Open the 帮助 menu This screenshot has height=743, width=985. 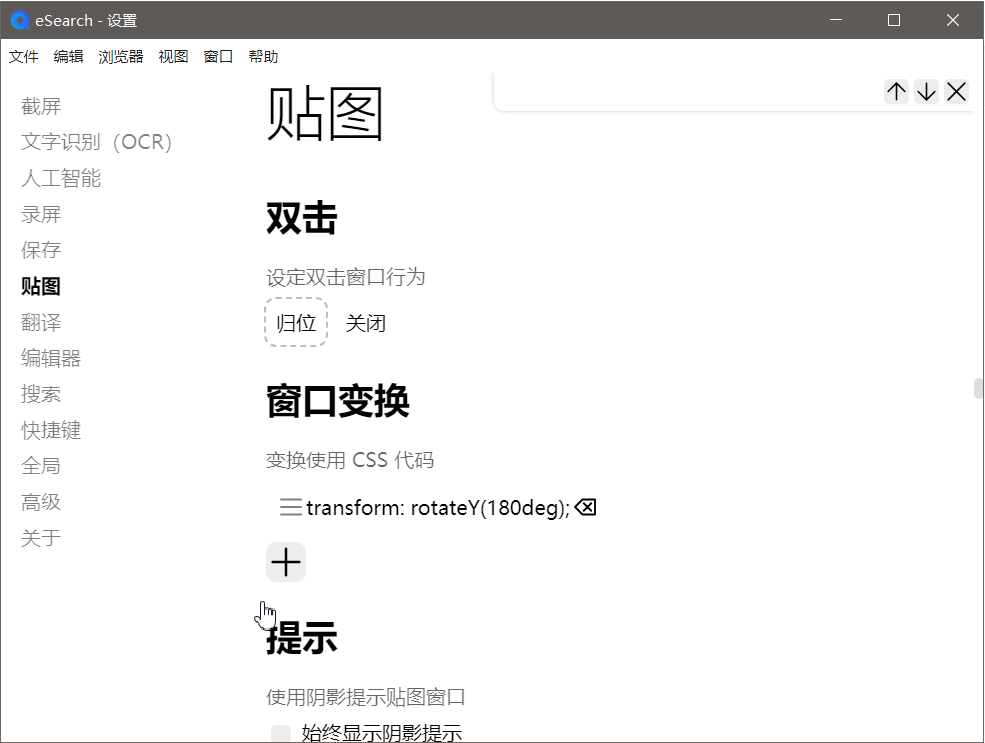[x=263, y=57]
